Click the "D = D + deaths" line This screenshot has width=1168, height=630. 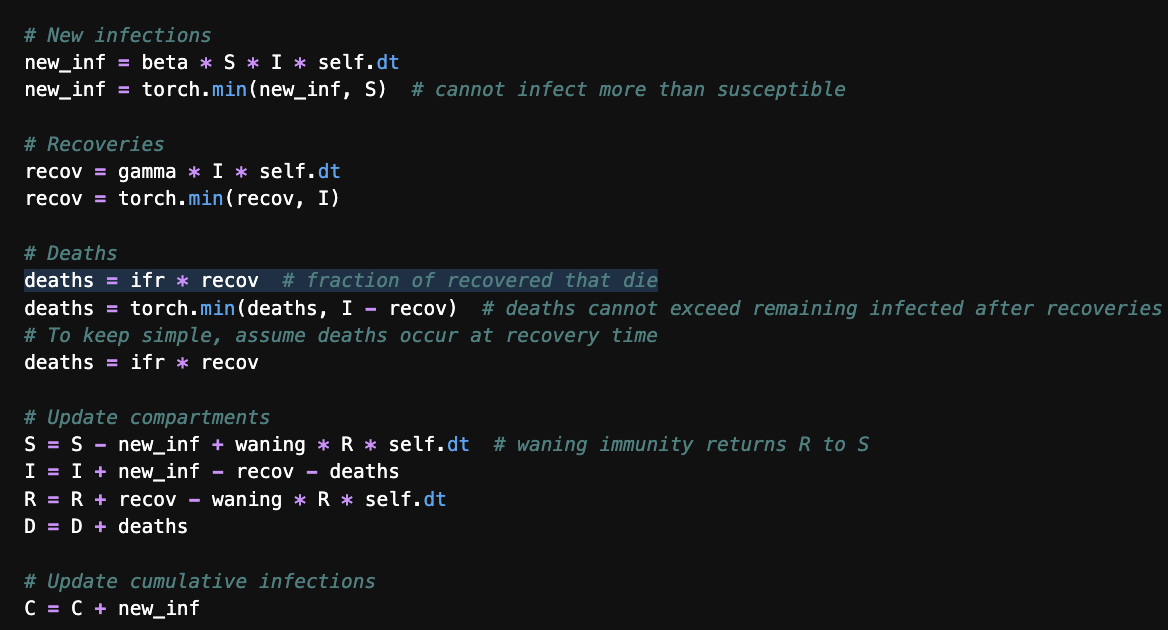pos(106,525)
